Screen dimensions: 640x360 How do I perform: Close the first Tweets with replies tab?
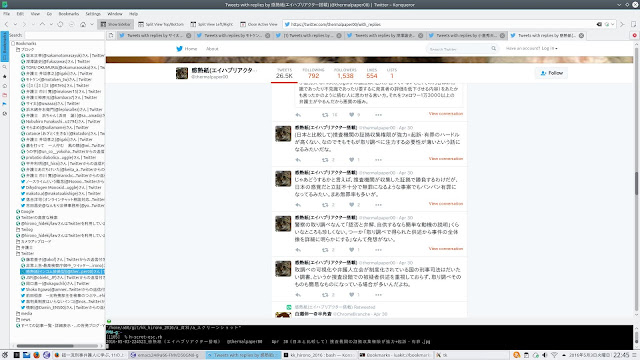(x=189, y=36)
